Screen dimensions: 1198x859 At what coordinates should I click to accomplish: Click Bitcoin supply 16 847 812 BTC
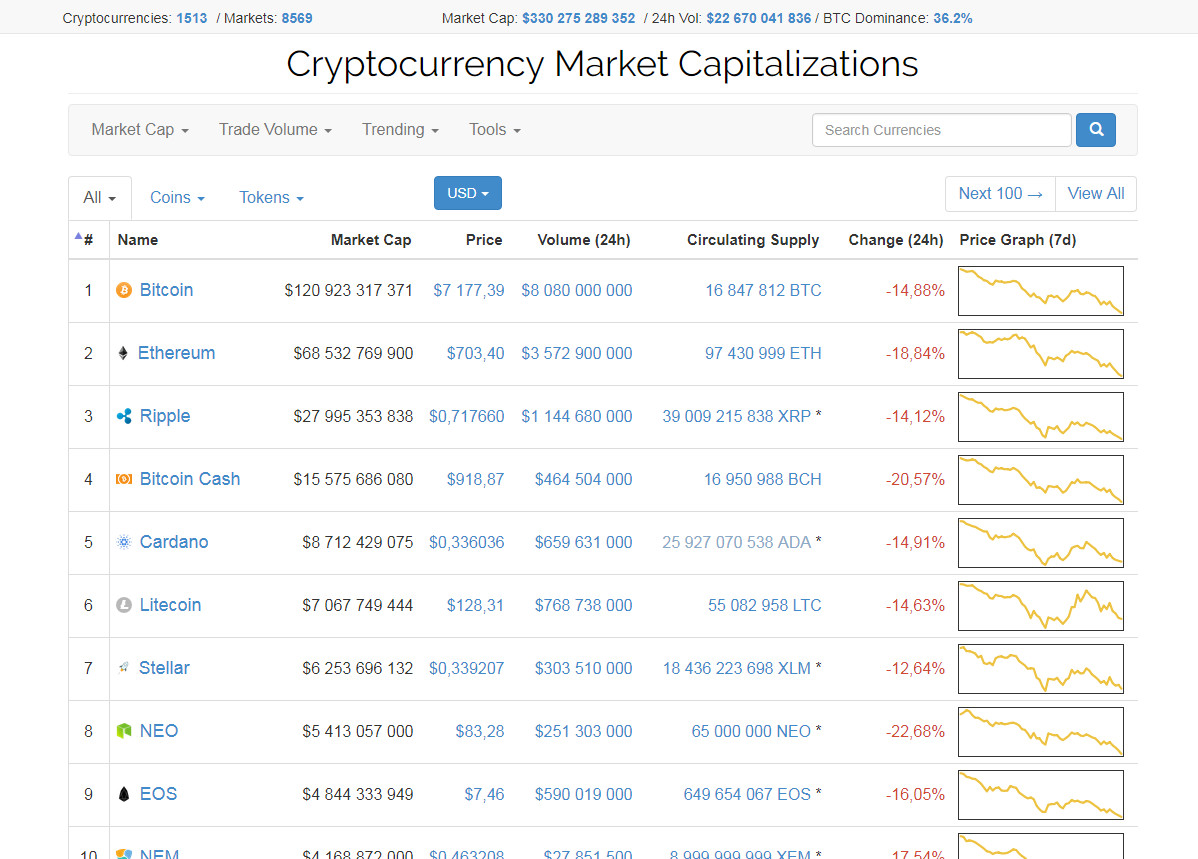[763, 290]
